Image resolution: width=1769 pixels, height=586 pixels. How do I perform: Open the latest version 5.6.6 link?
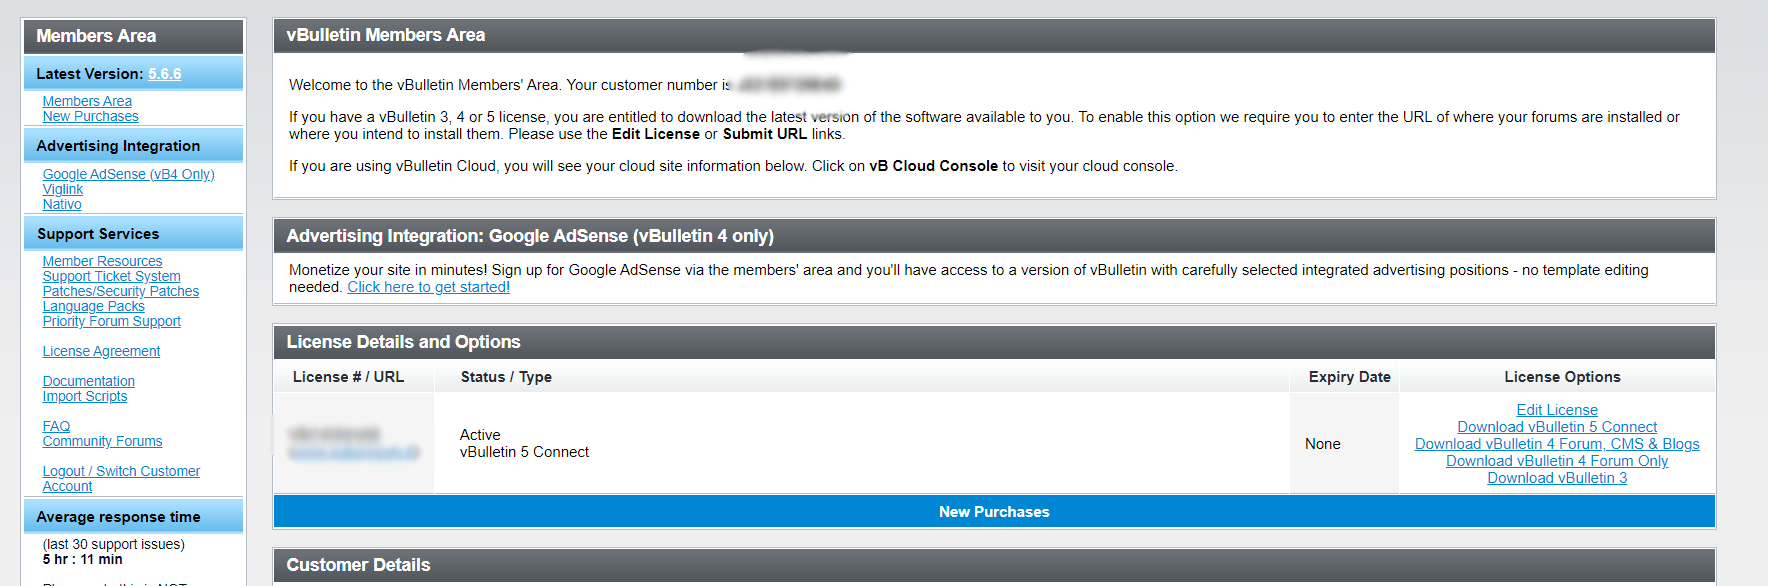click(165, 74)
